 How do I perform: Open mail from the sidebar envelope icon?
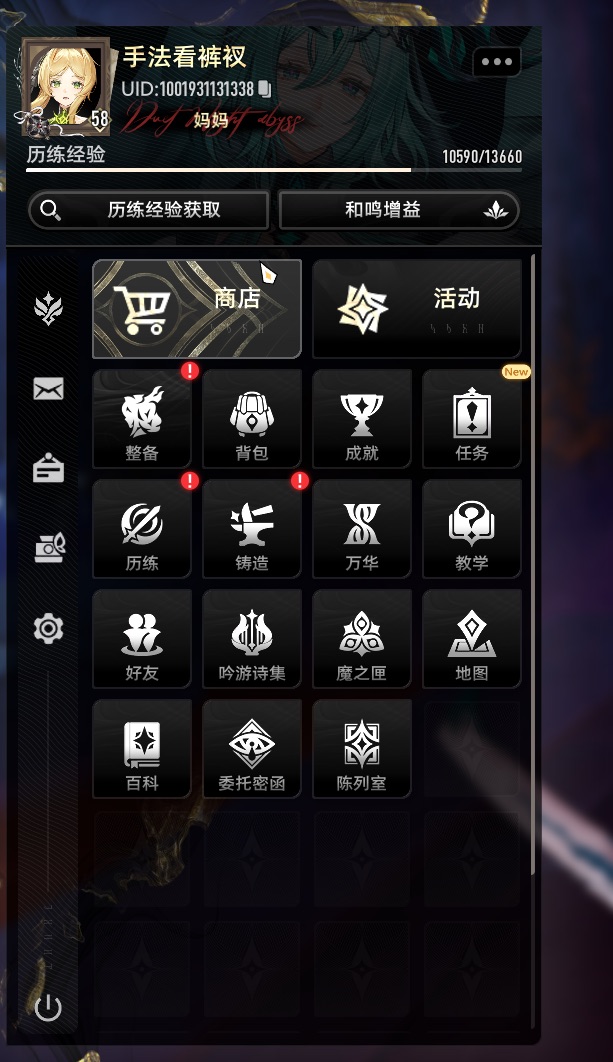[49, 389]
